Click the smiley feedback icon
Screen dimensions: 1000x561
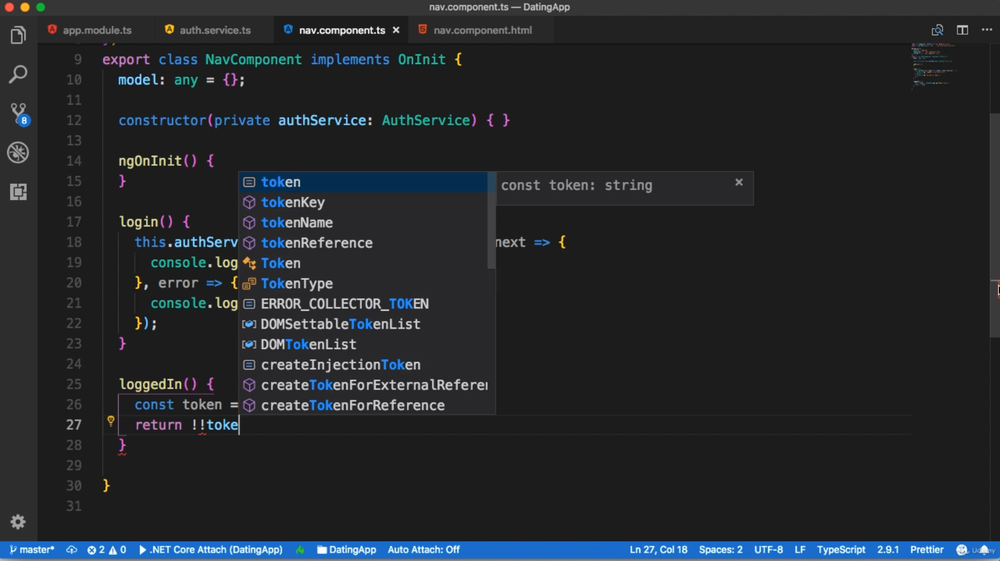point(962,550)
